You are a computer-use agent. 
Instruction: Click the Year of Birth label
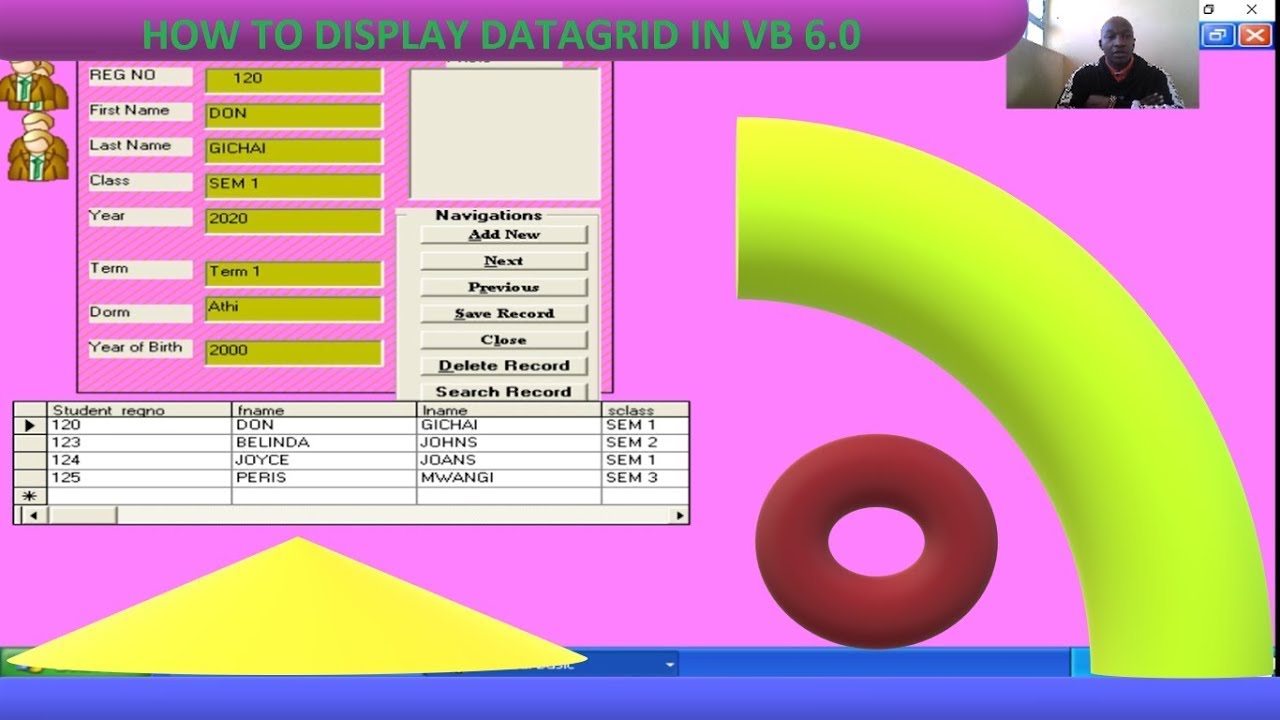[x=140, y=348]
